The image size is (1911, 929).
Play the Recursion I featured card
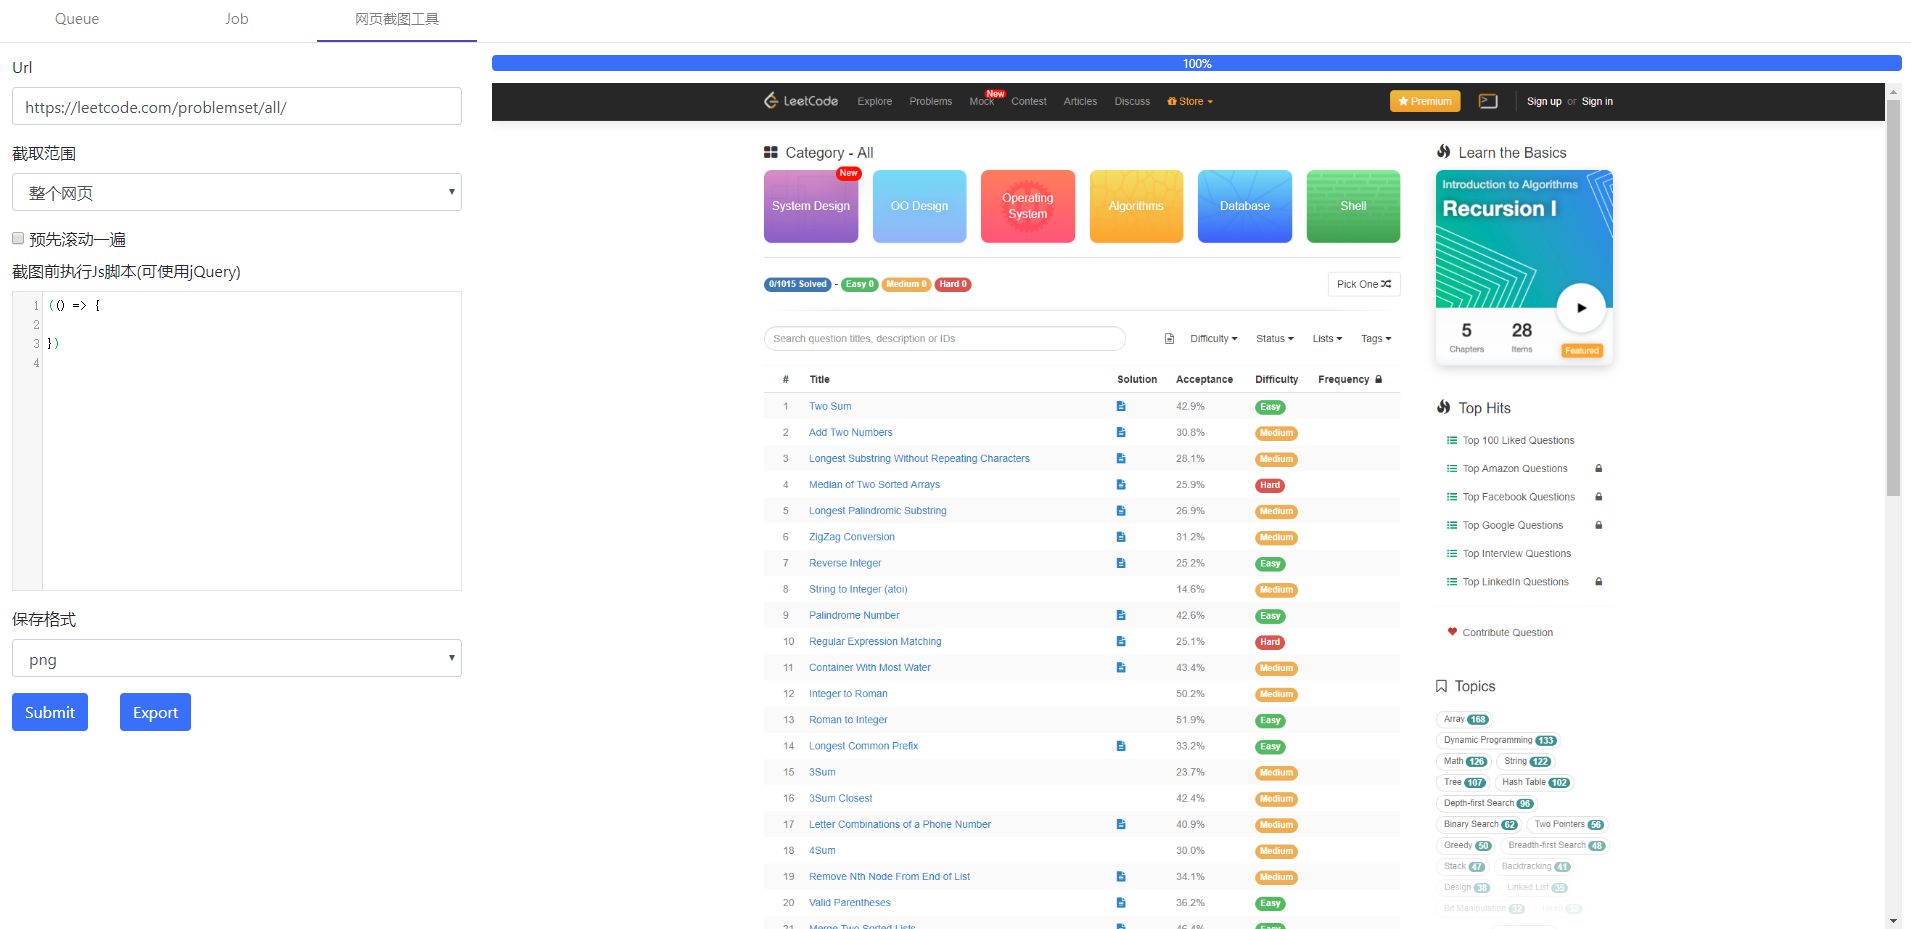tap(1581, 308)
